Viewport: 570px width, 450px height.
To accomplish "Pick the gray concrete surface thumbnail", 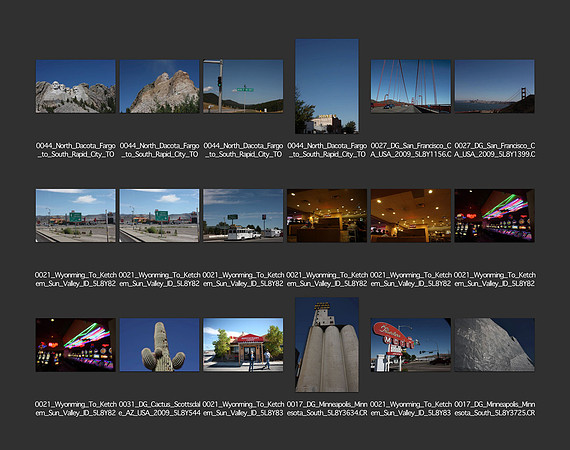I will [495, 345].
